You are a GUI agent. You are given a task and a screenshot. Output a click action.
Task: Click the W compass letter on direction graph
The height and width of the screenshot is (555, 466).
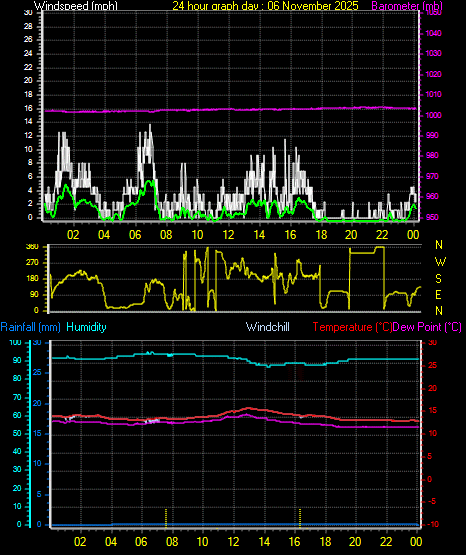coord(440,262)
